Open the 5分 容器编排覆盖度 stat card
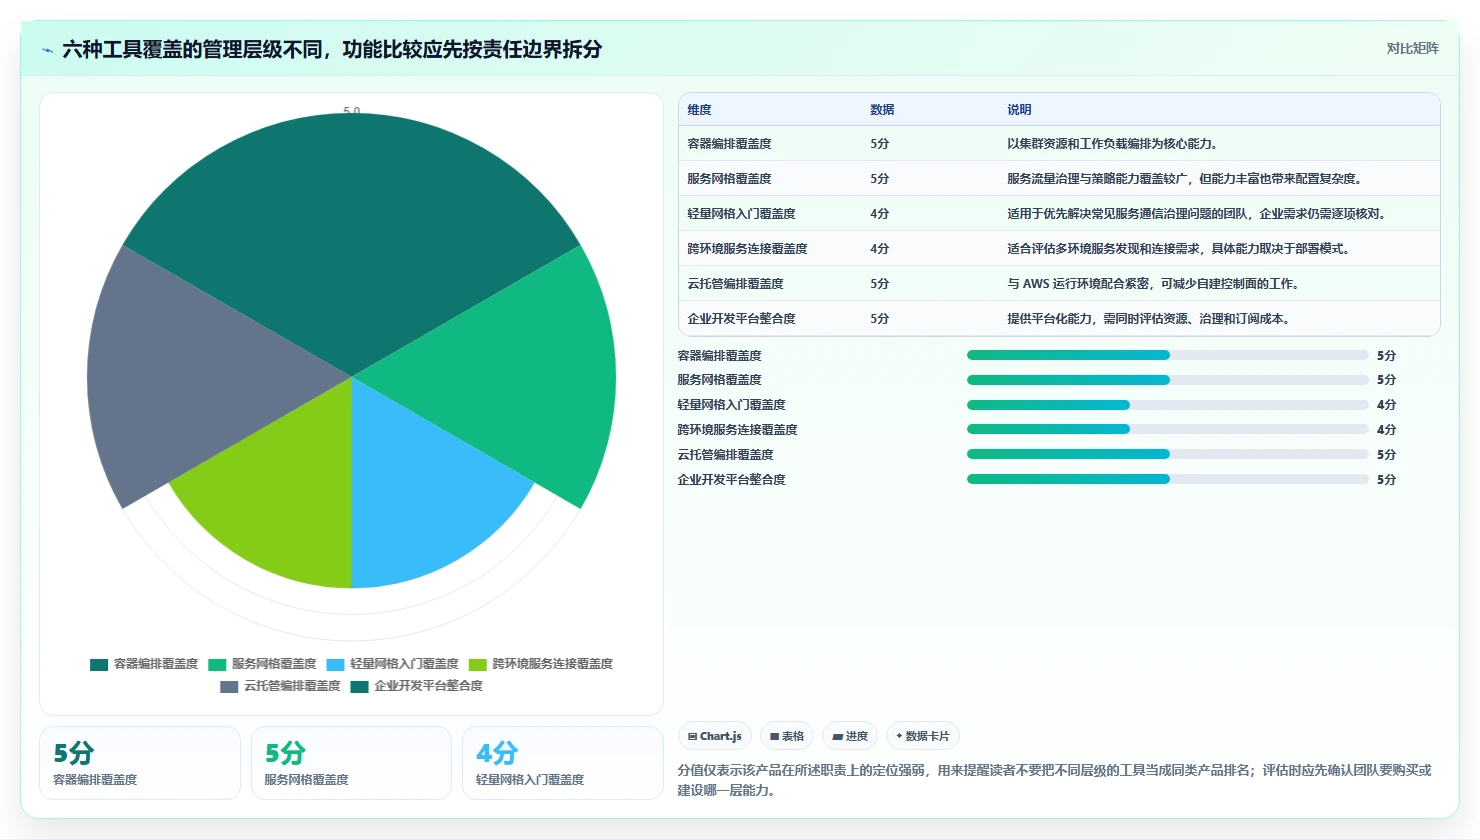This screenshot has height=840, width=1480. click(x=140, y=763)
